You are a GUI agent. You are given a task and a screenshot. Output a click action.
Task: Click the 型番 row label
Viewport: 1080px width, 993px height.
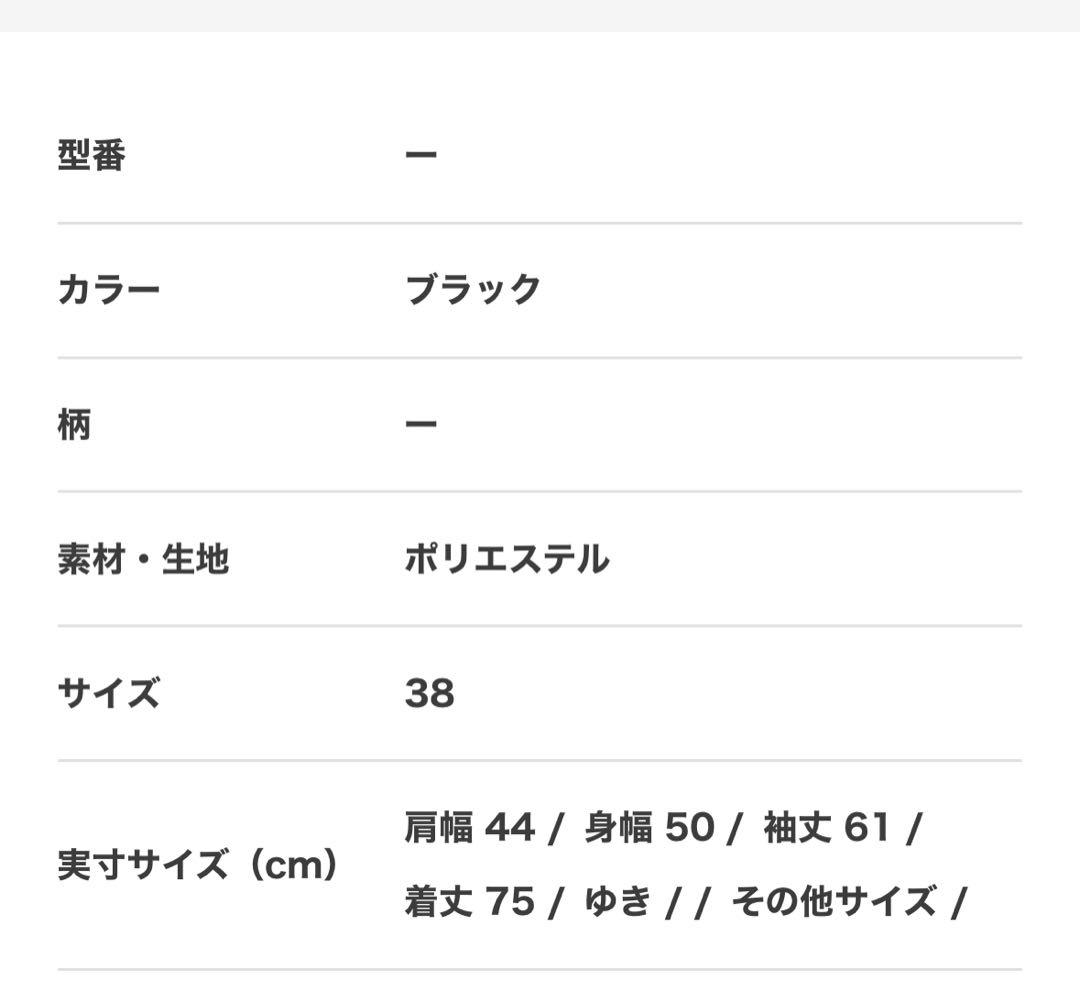(92, 156)
